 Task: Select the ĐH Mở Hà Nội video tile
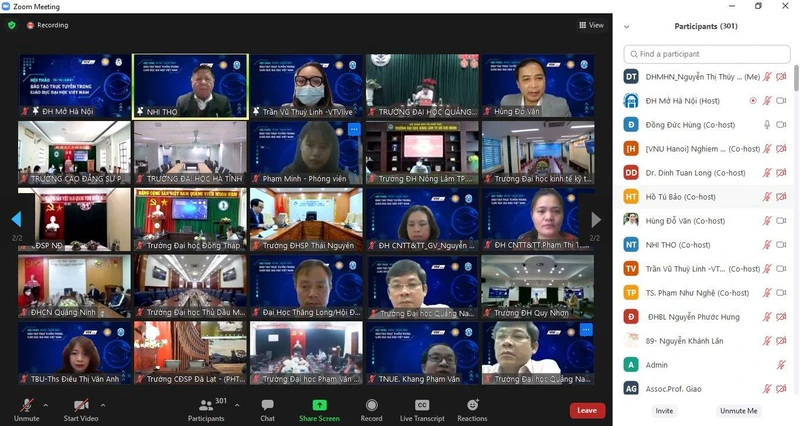[74, 86]
